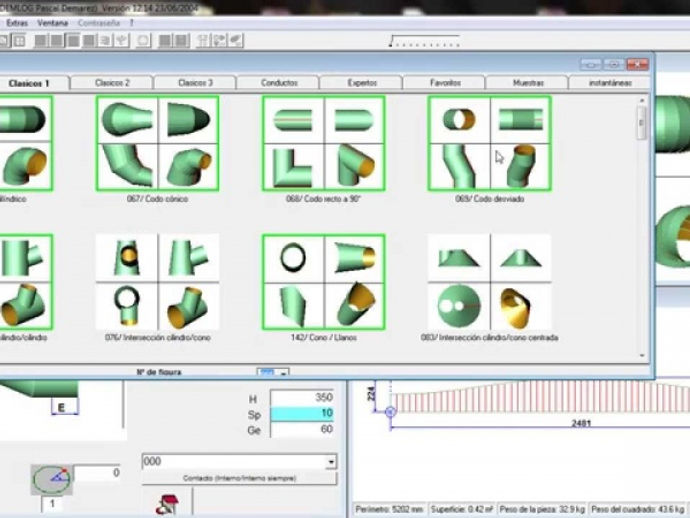This screenshot has height=518, width=690.
Task: Pick the bottom-left bent pipe thumbnail in 067 Codo cónico
Action: point(128,166)
